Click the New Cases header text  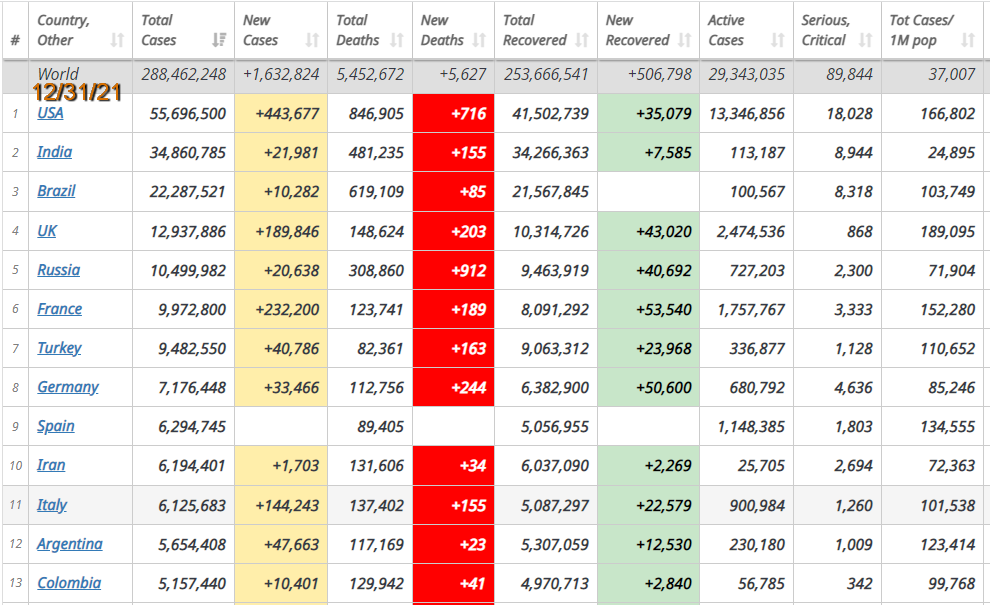pos(261,30)
